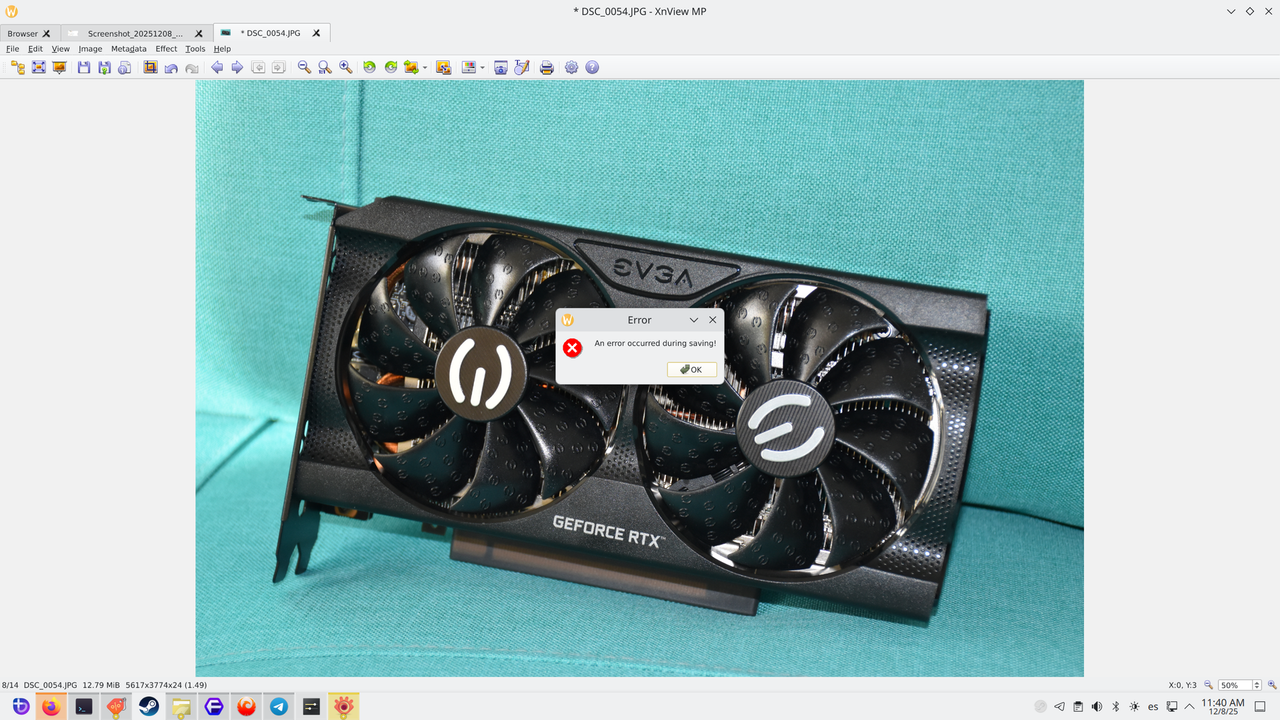Toggle fullscreen from the toolbar

tap(38, 67)
